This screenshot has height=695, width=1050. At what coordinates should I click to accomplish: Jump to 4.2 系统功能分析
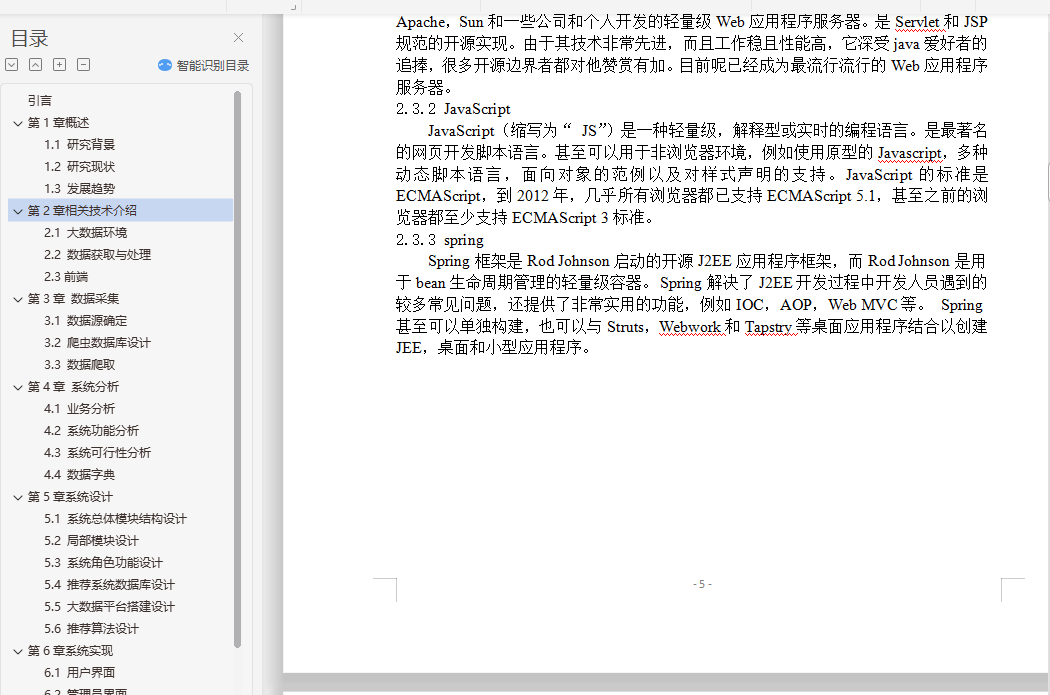[x=92, y=431]
